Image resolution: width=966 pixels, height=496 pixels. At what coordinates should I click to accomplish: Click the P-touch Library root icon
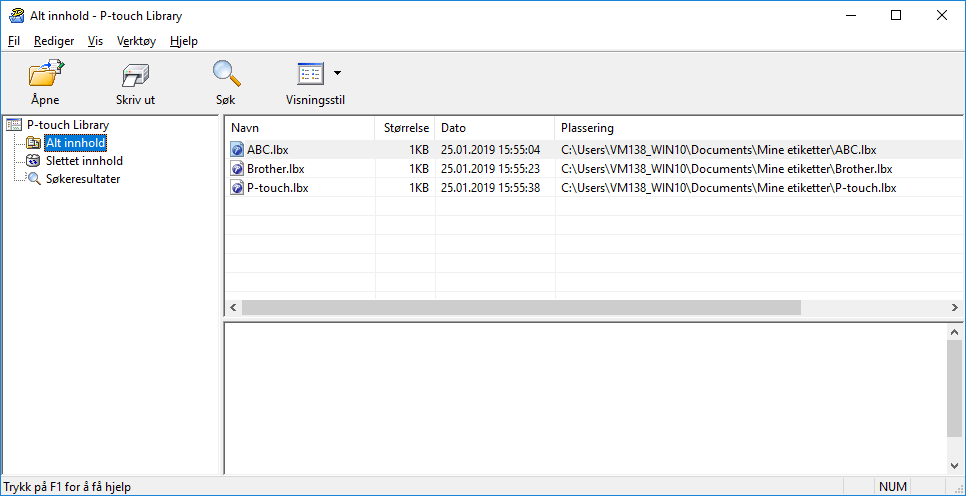[x=13, y=124]
